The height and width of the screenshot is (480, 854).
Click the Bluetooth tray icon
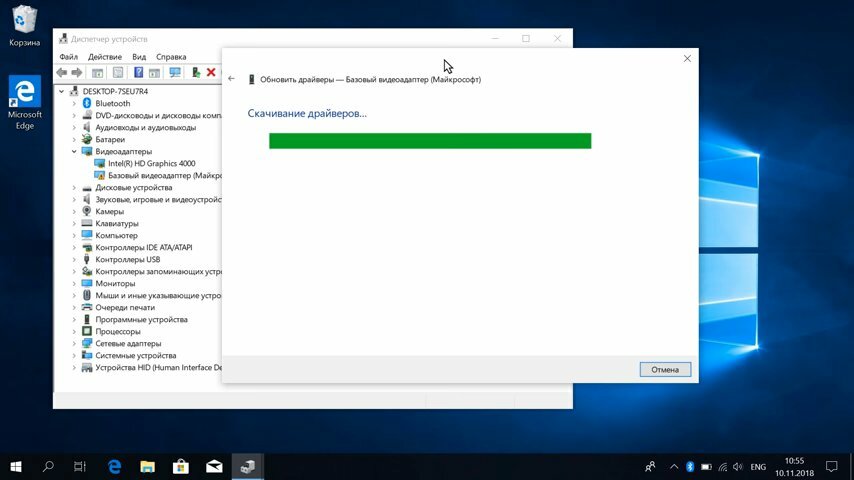click(690, 467)
